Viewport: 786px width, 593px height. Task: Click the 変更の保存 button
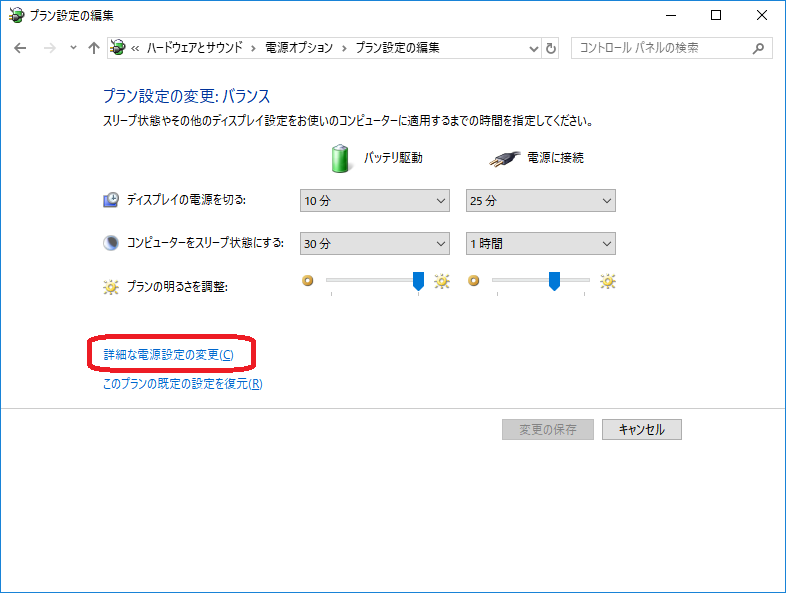coord(548,430)
